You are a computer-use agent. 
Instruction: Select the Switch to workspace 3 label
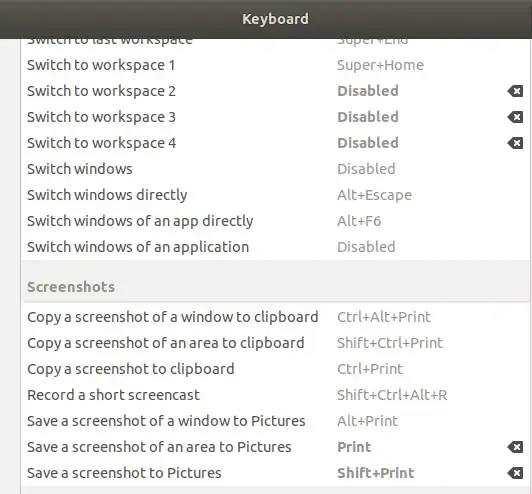tap(101, 117)
